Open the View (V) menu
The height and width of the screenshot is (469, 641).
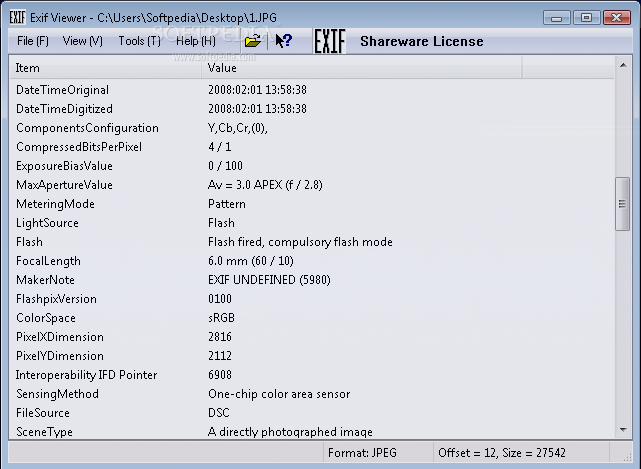tap(83, 41)
